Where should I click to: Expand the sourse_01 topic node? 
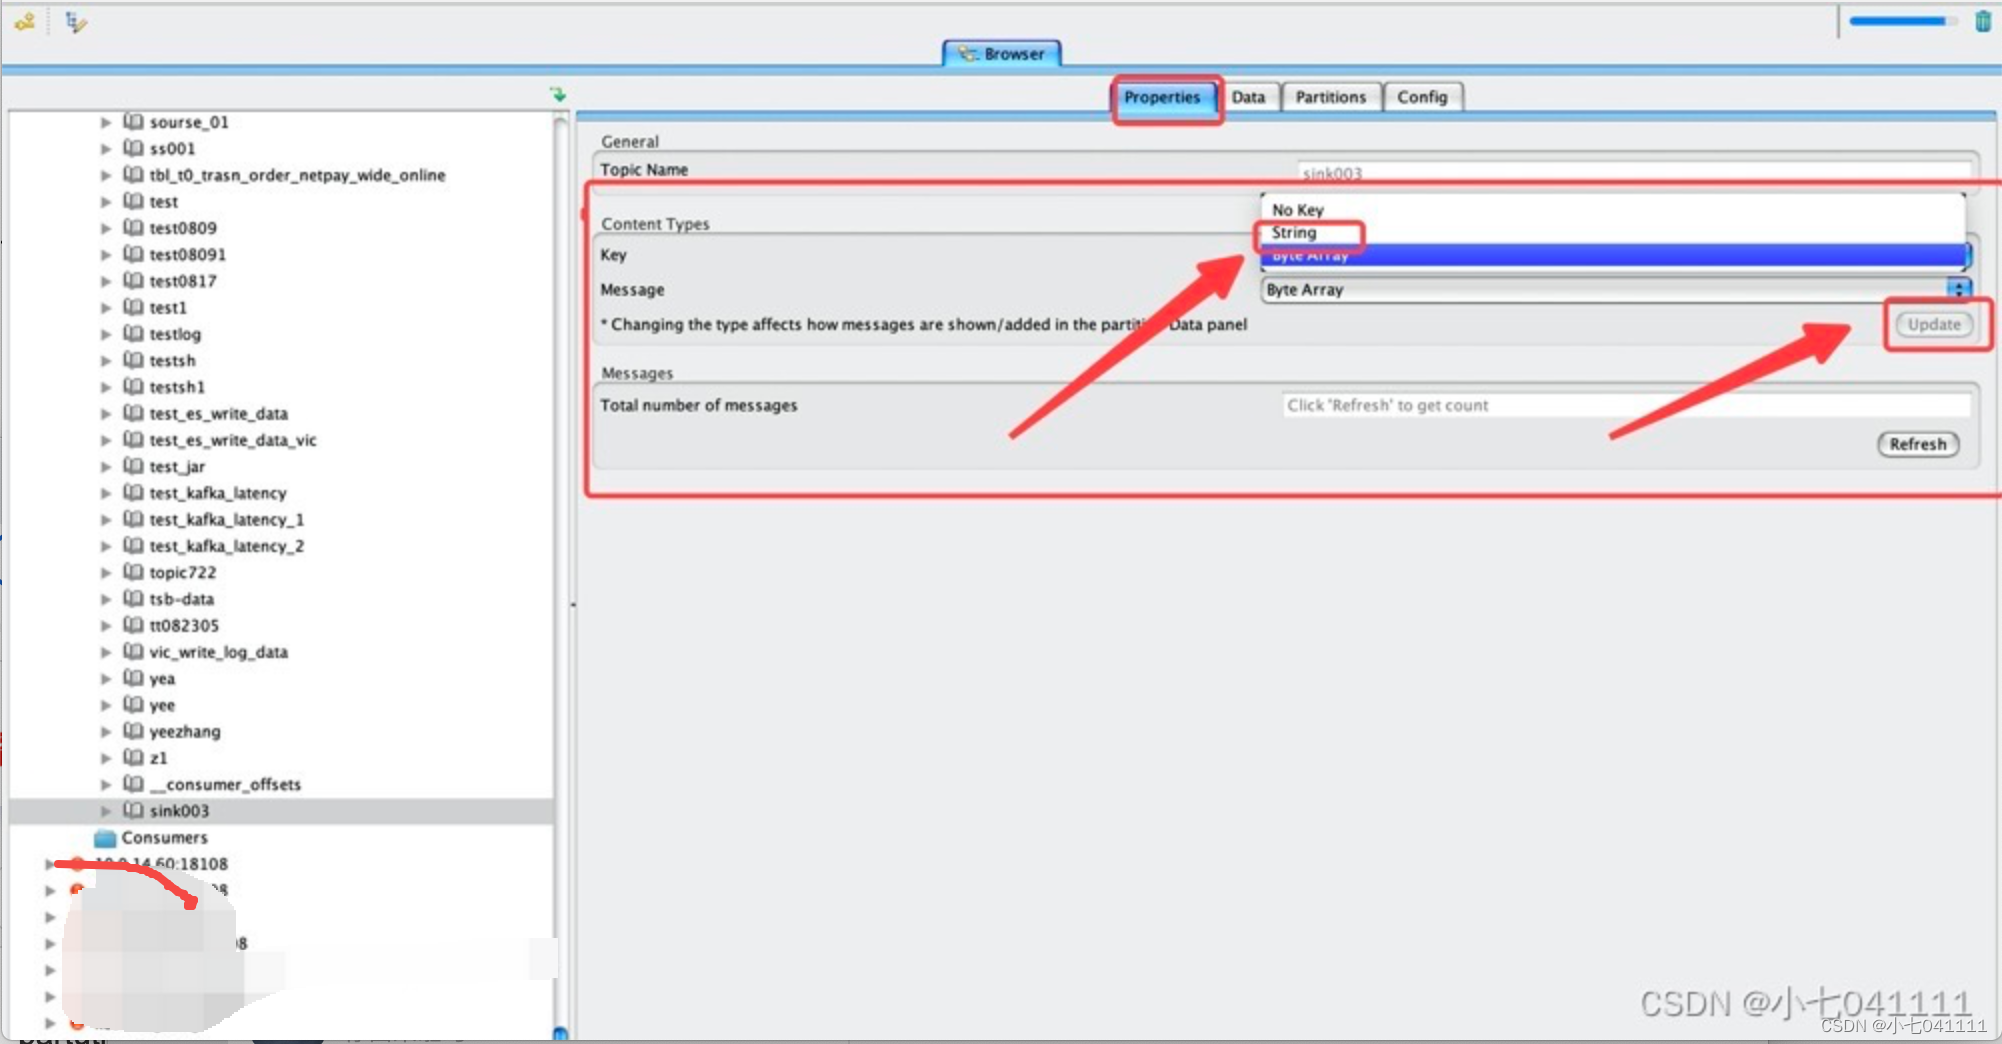click(106, 123)
